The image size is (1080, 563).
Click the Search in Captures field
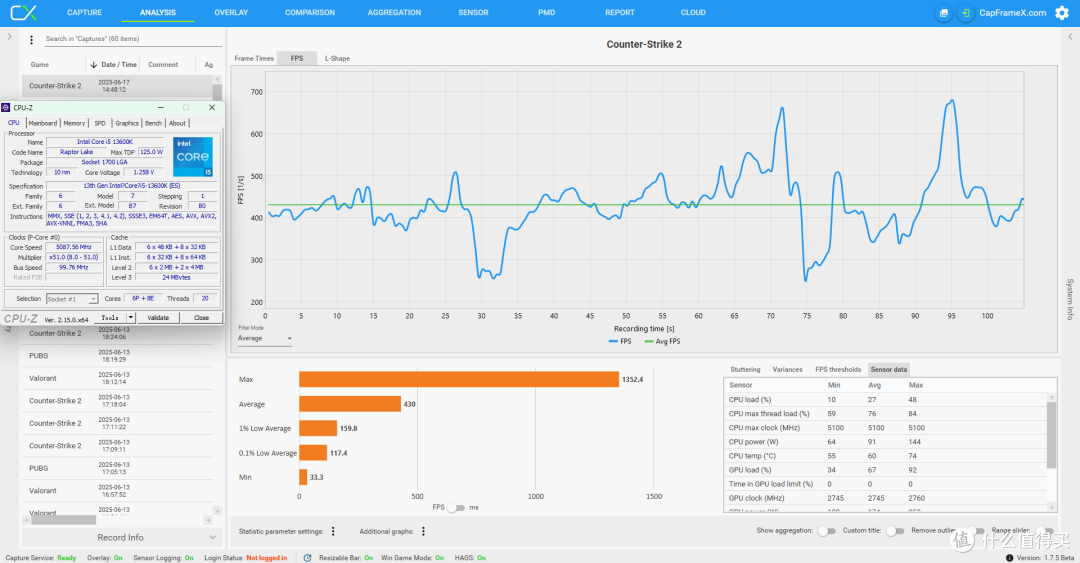click(x=132, y=39)
